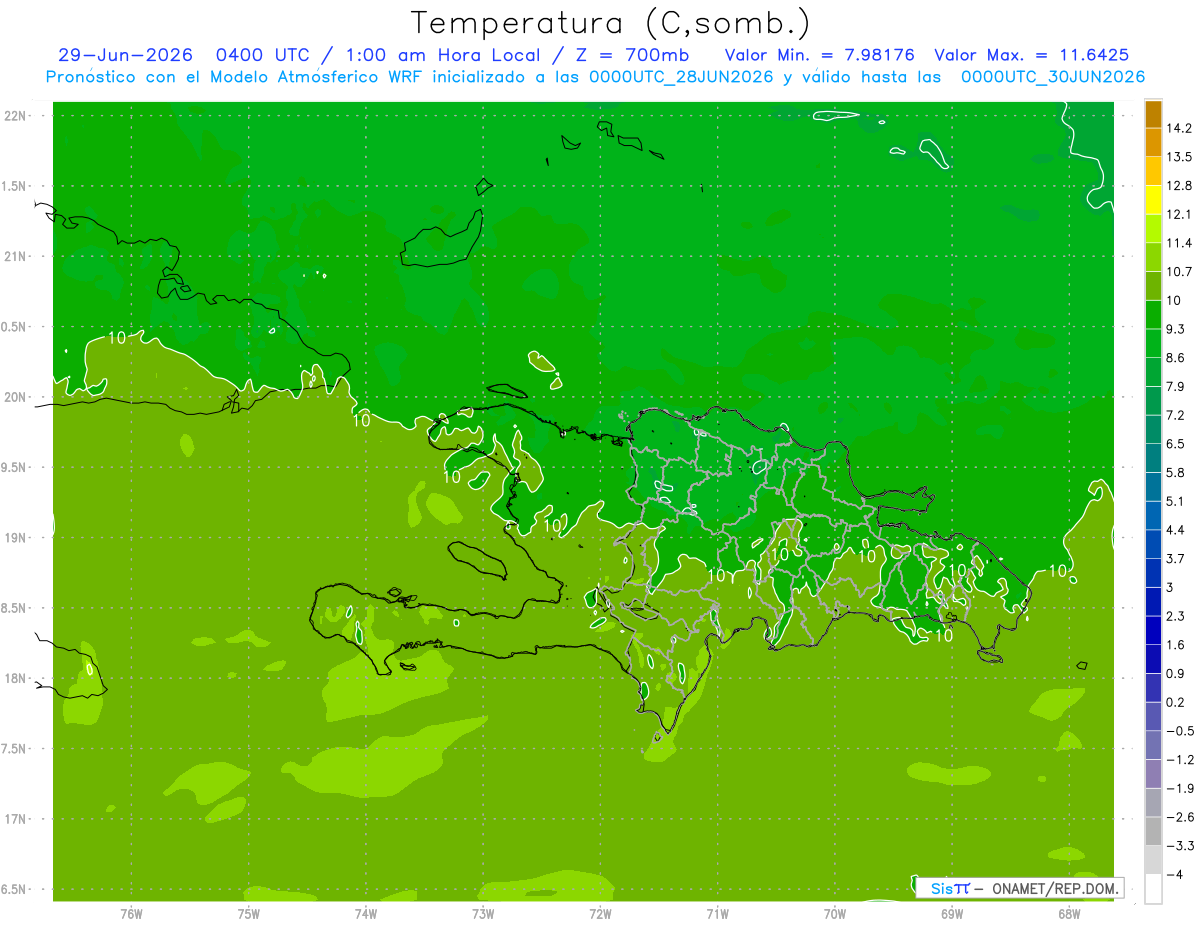1200x927 pixels.
Task: Click the '70W' longitude axis label
Action: point(835,913)
